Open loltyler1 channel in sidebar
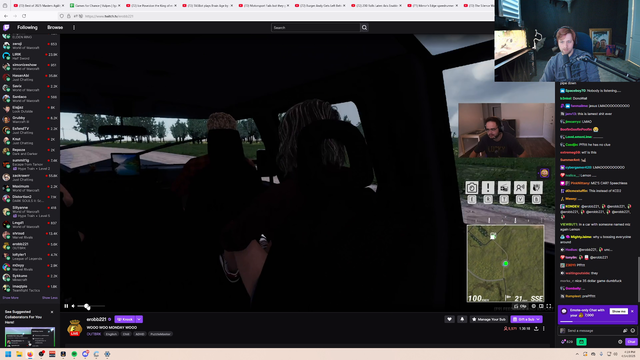640x360 pixels. pos(30,256)
